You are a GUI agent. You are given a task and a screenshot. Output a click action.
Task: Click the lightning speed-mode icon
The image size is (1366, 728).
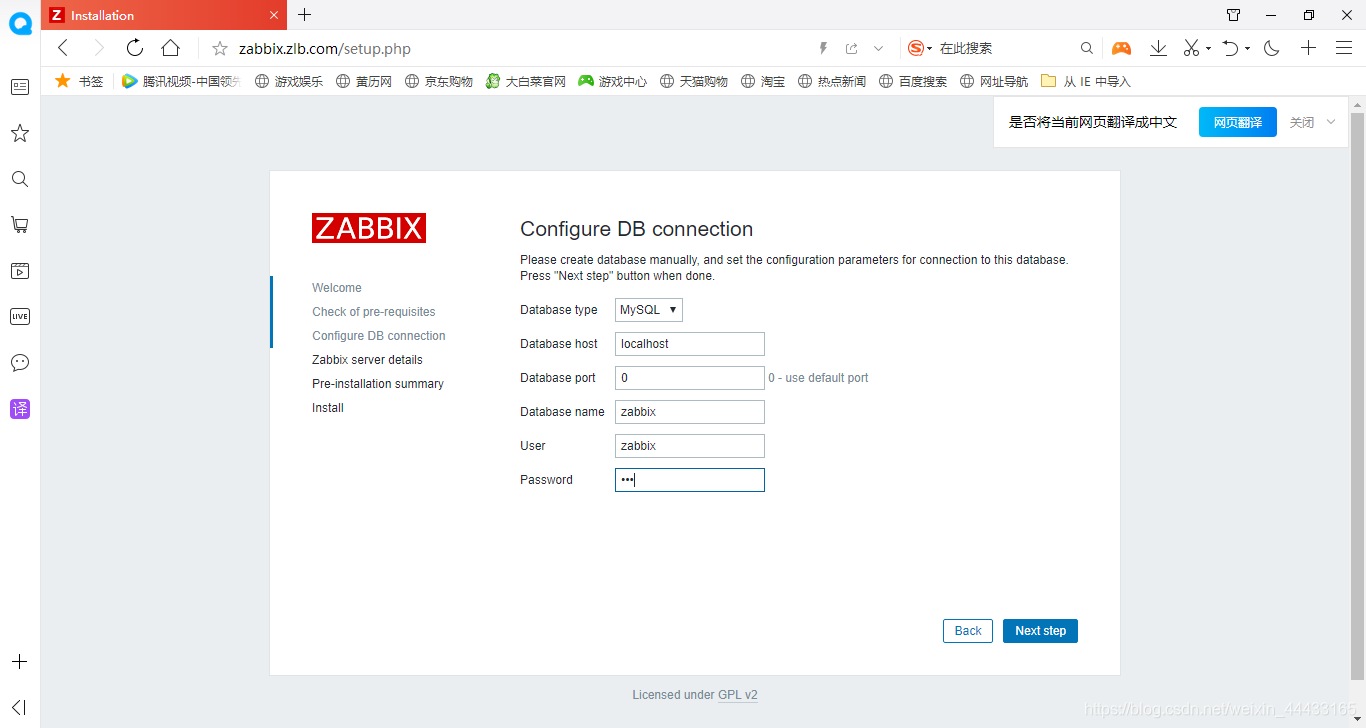click(x=824, y=48)
